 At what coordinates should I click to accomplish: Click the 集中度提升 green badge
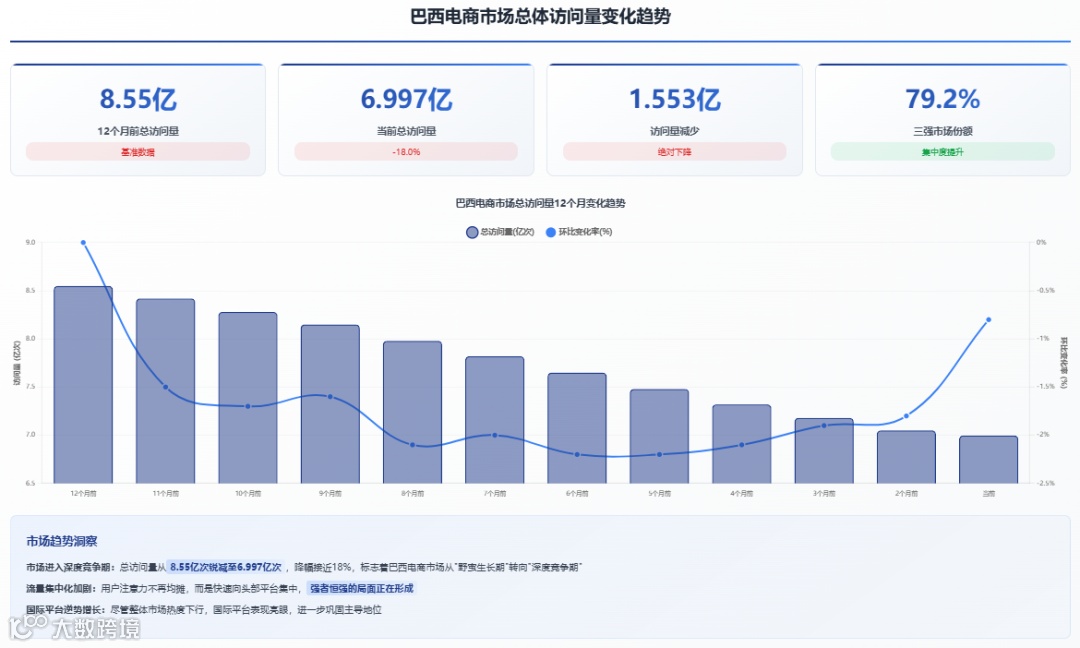(943, 151)
